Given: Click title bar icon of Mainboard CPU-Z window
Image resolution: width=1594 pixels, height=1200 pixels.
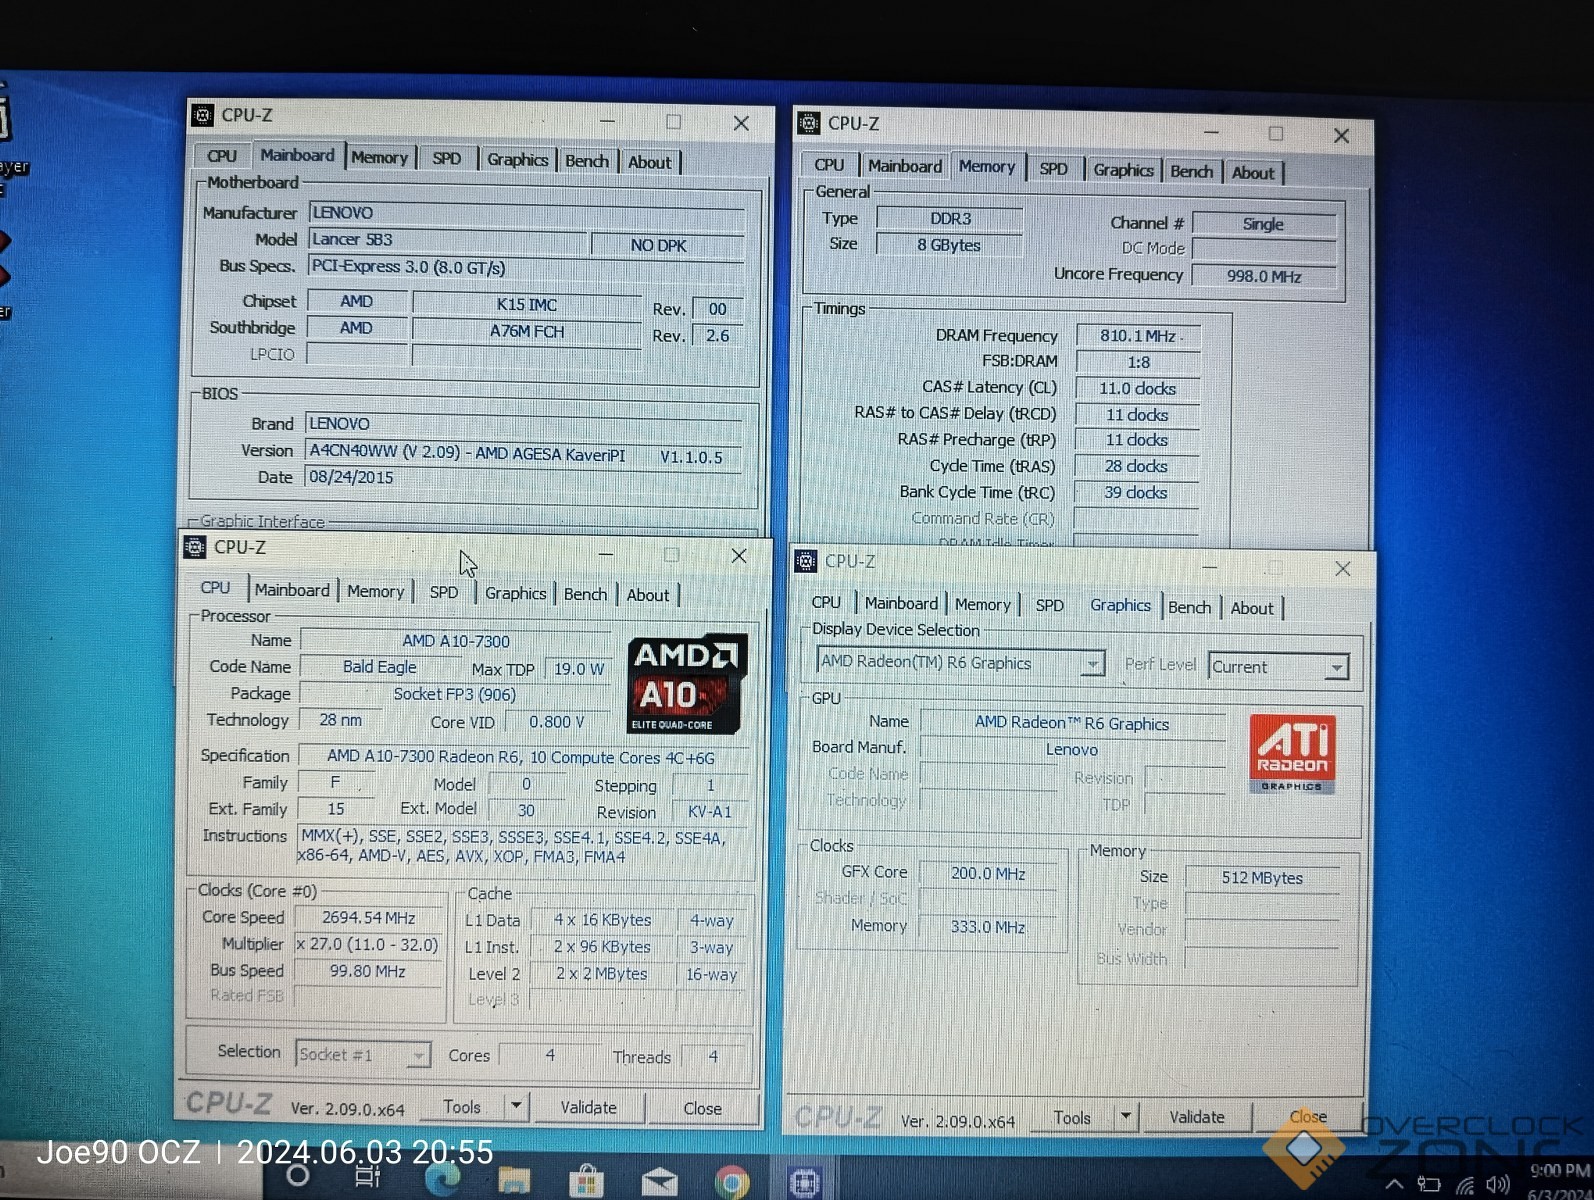Looking at the screenshot, I should [202, 115].
